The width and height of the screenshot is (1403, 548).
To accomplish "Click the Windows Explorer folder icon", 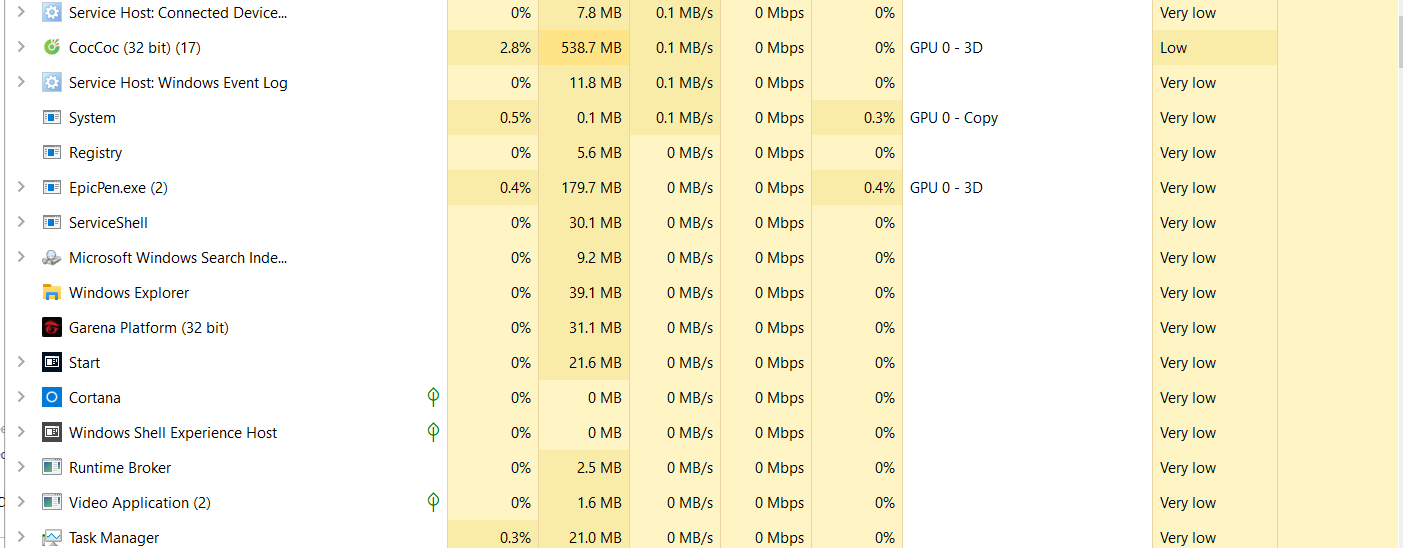I will click(x=52, y=293).
